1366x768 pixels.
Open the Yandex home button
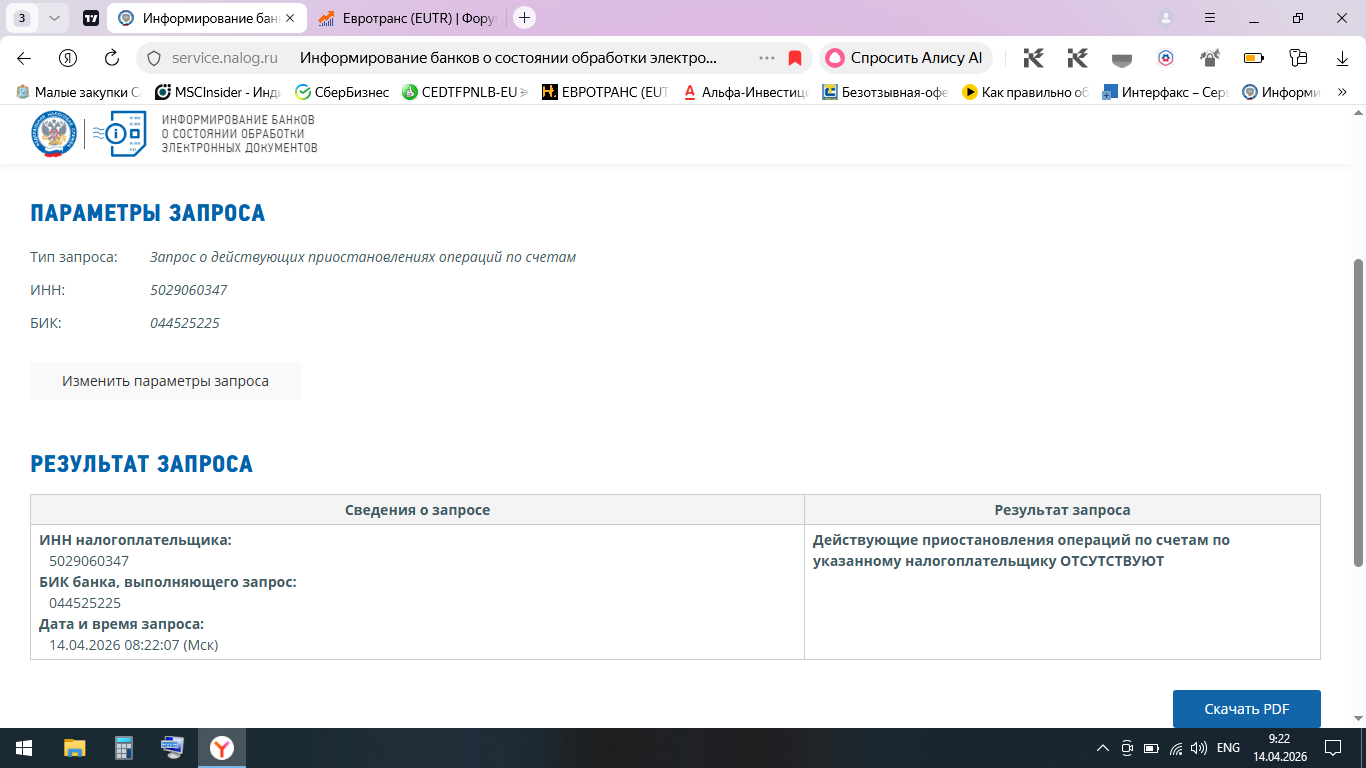(68, 58)
